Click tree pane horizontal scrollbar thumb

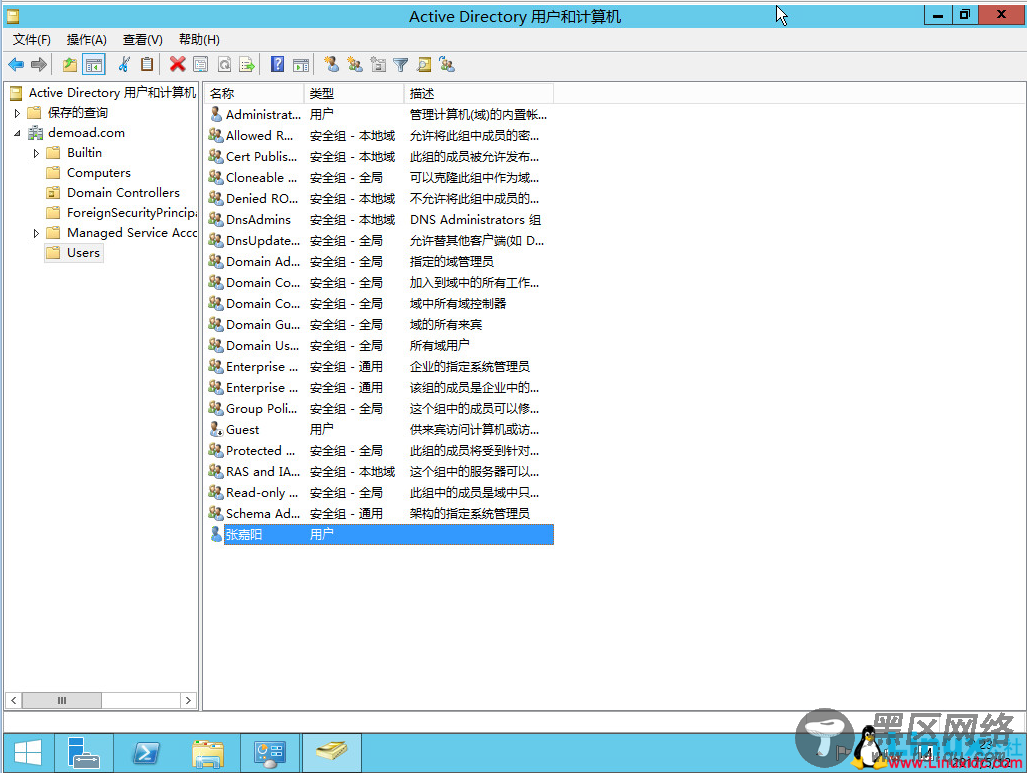(62, 700)
